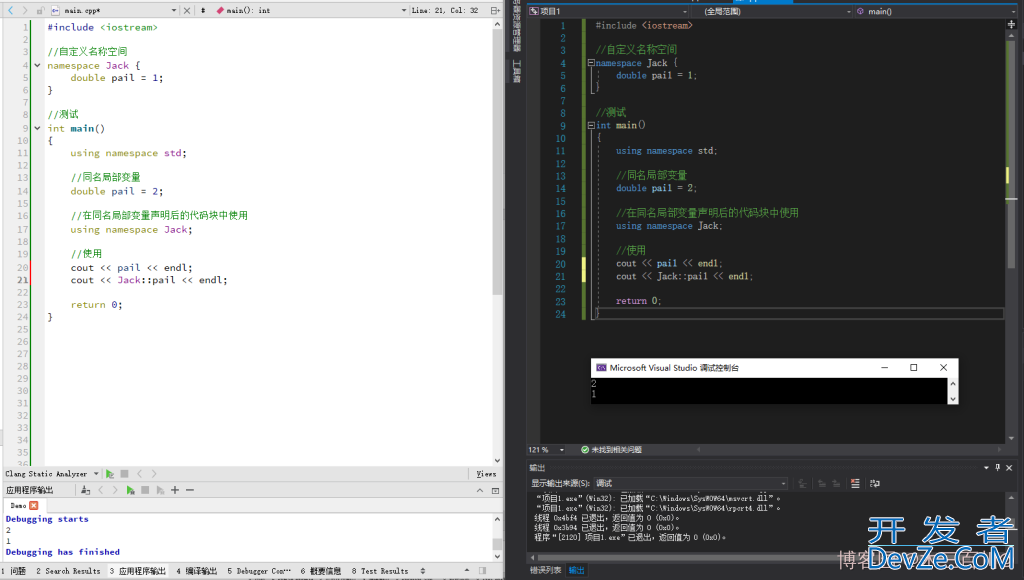Collapse int main() outline in Visual Studio
The width and height of the screenshot is (1024, 580).
tap(591, 125)
